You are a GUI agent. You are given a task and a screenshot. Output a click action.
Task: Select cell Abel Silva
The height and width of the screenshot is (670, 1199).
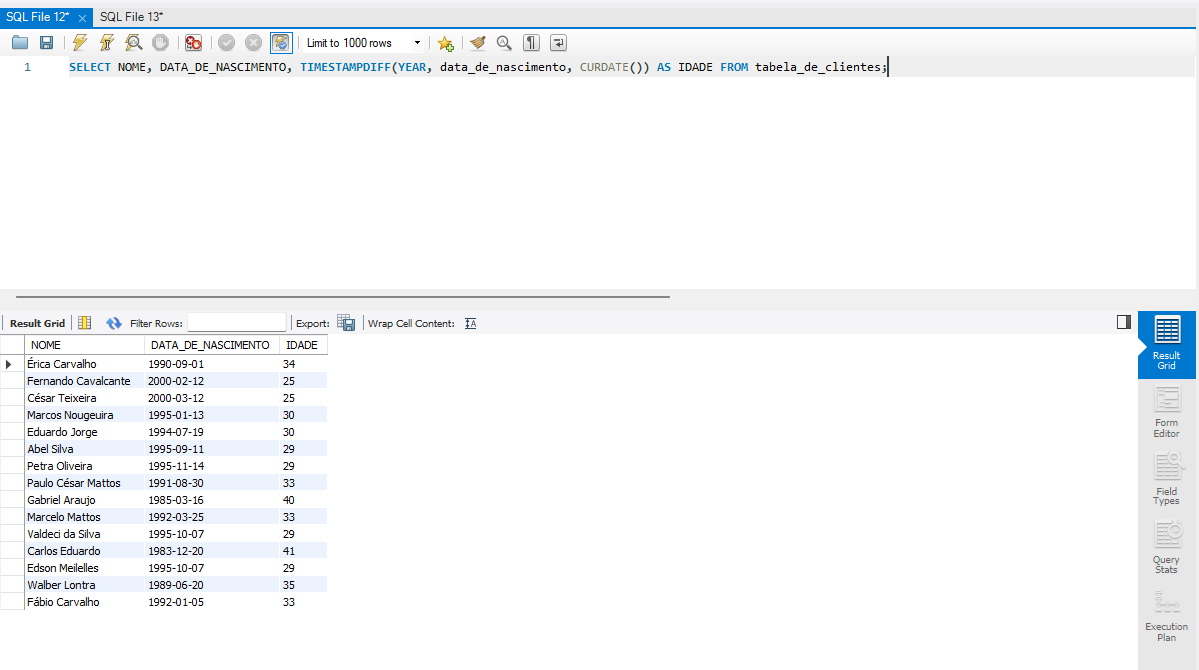(x=84, y=449)
